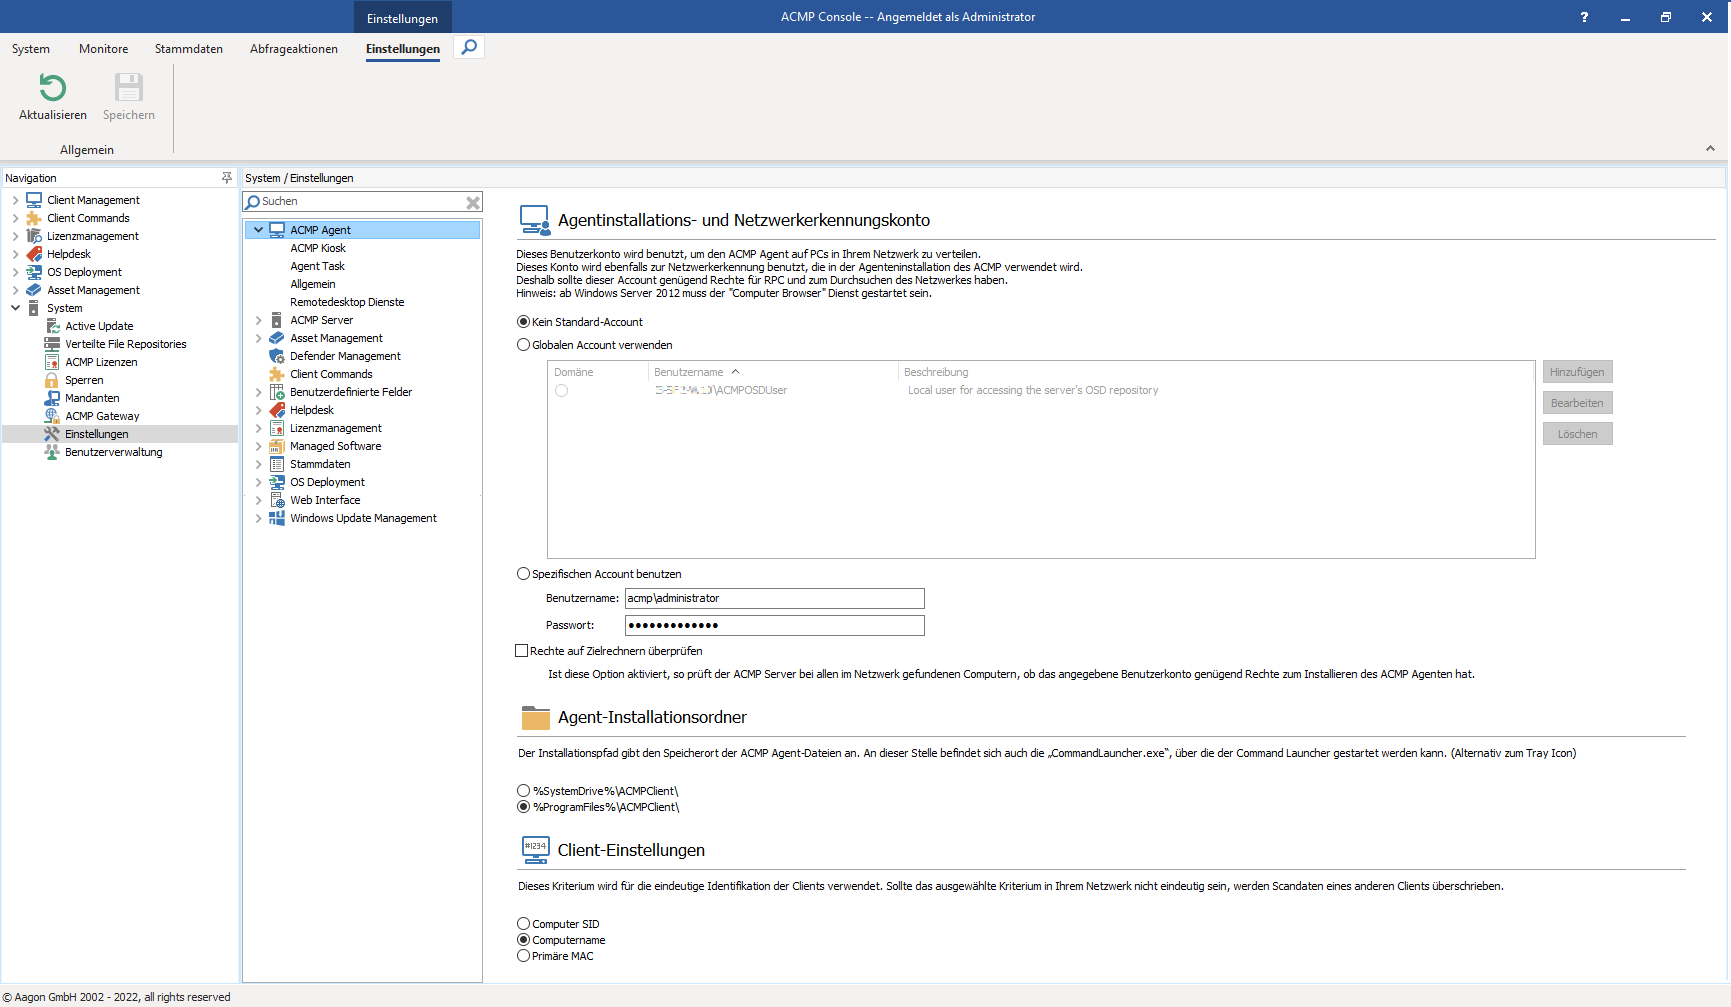
Task: Click the Benutzername input field
Action: click(775, 598)
